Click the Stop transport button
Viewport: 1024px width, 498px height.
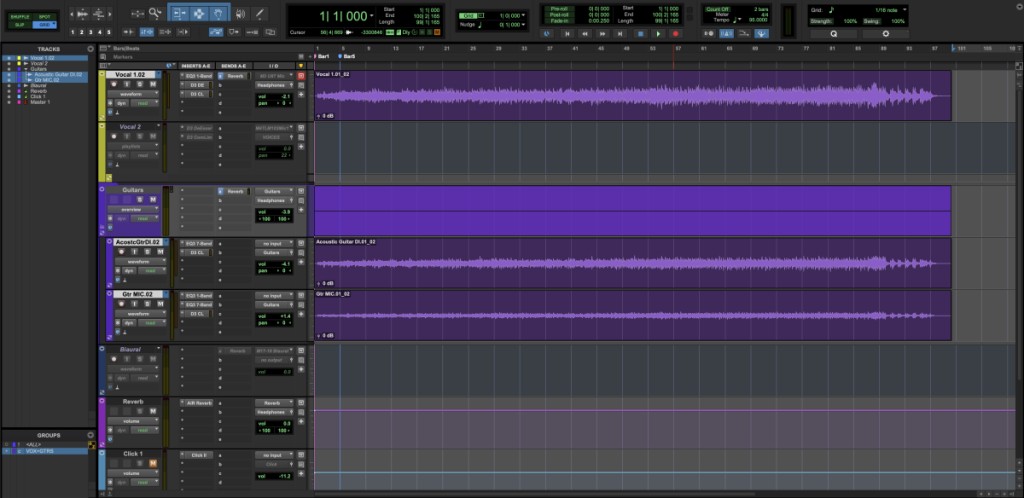coord(640,33)
